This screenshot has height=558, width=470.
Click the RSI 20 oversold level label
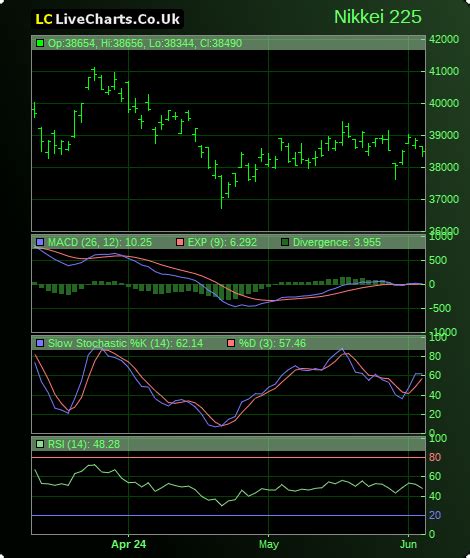(x=435, y=515)
